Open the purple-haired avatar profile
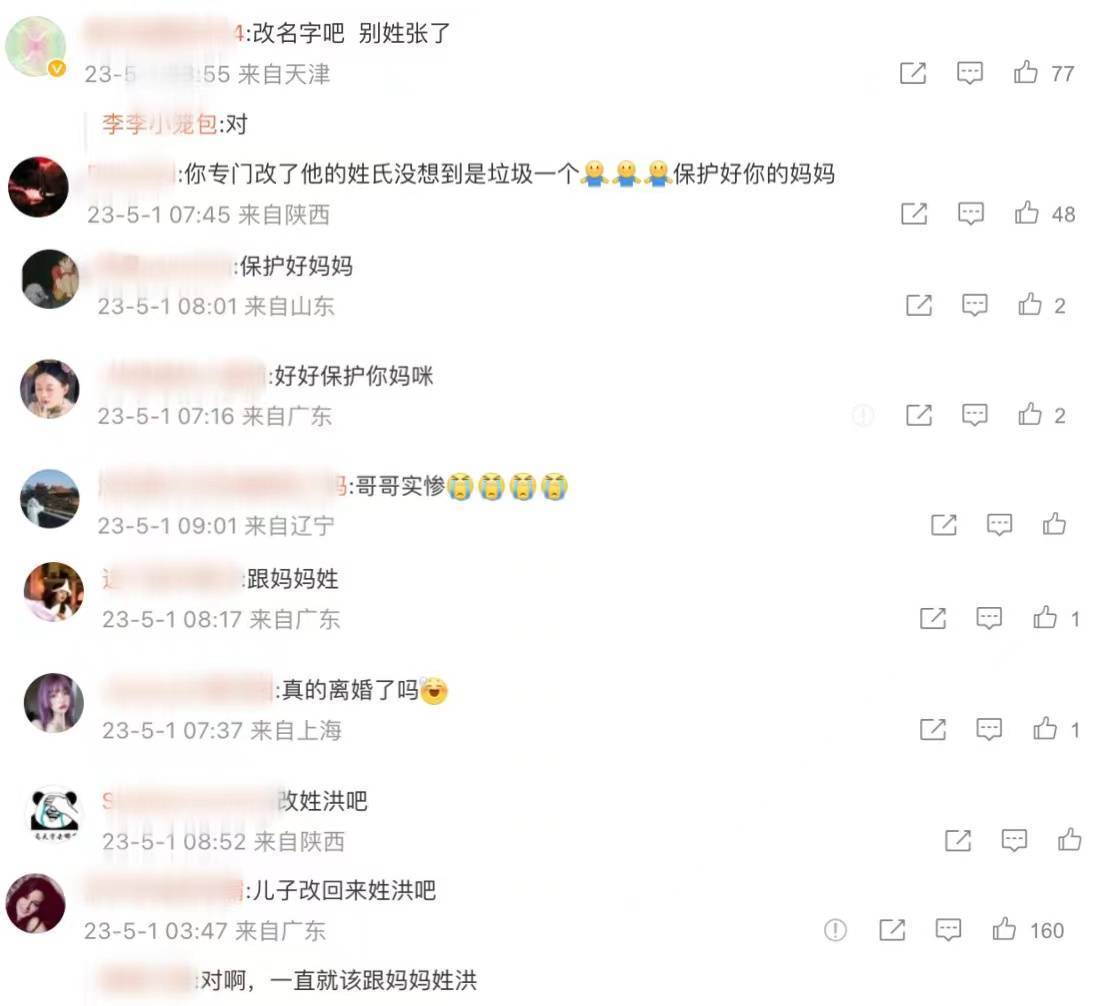 click(53, 703)
